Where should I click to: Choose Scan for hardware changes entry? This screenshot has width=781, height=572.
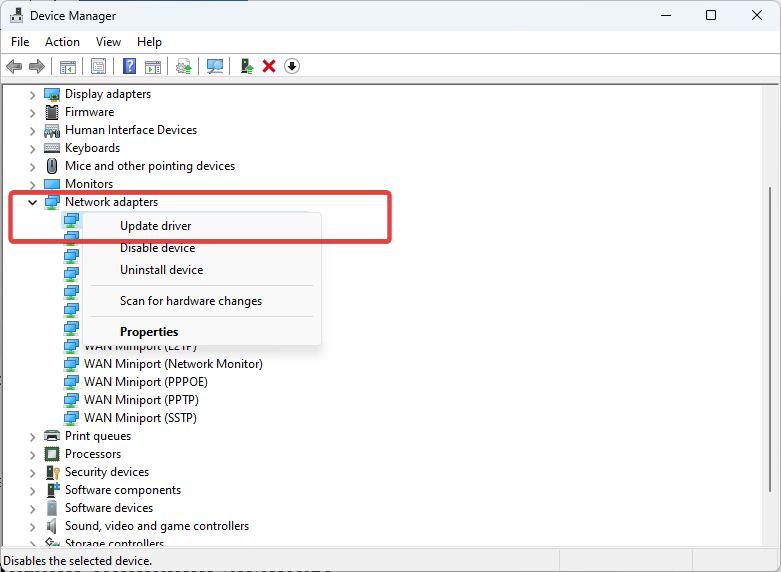[x=202, y=301]
